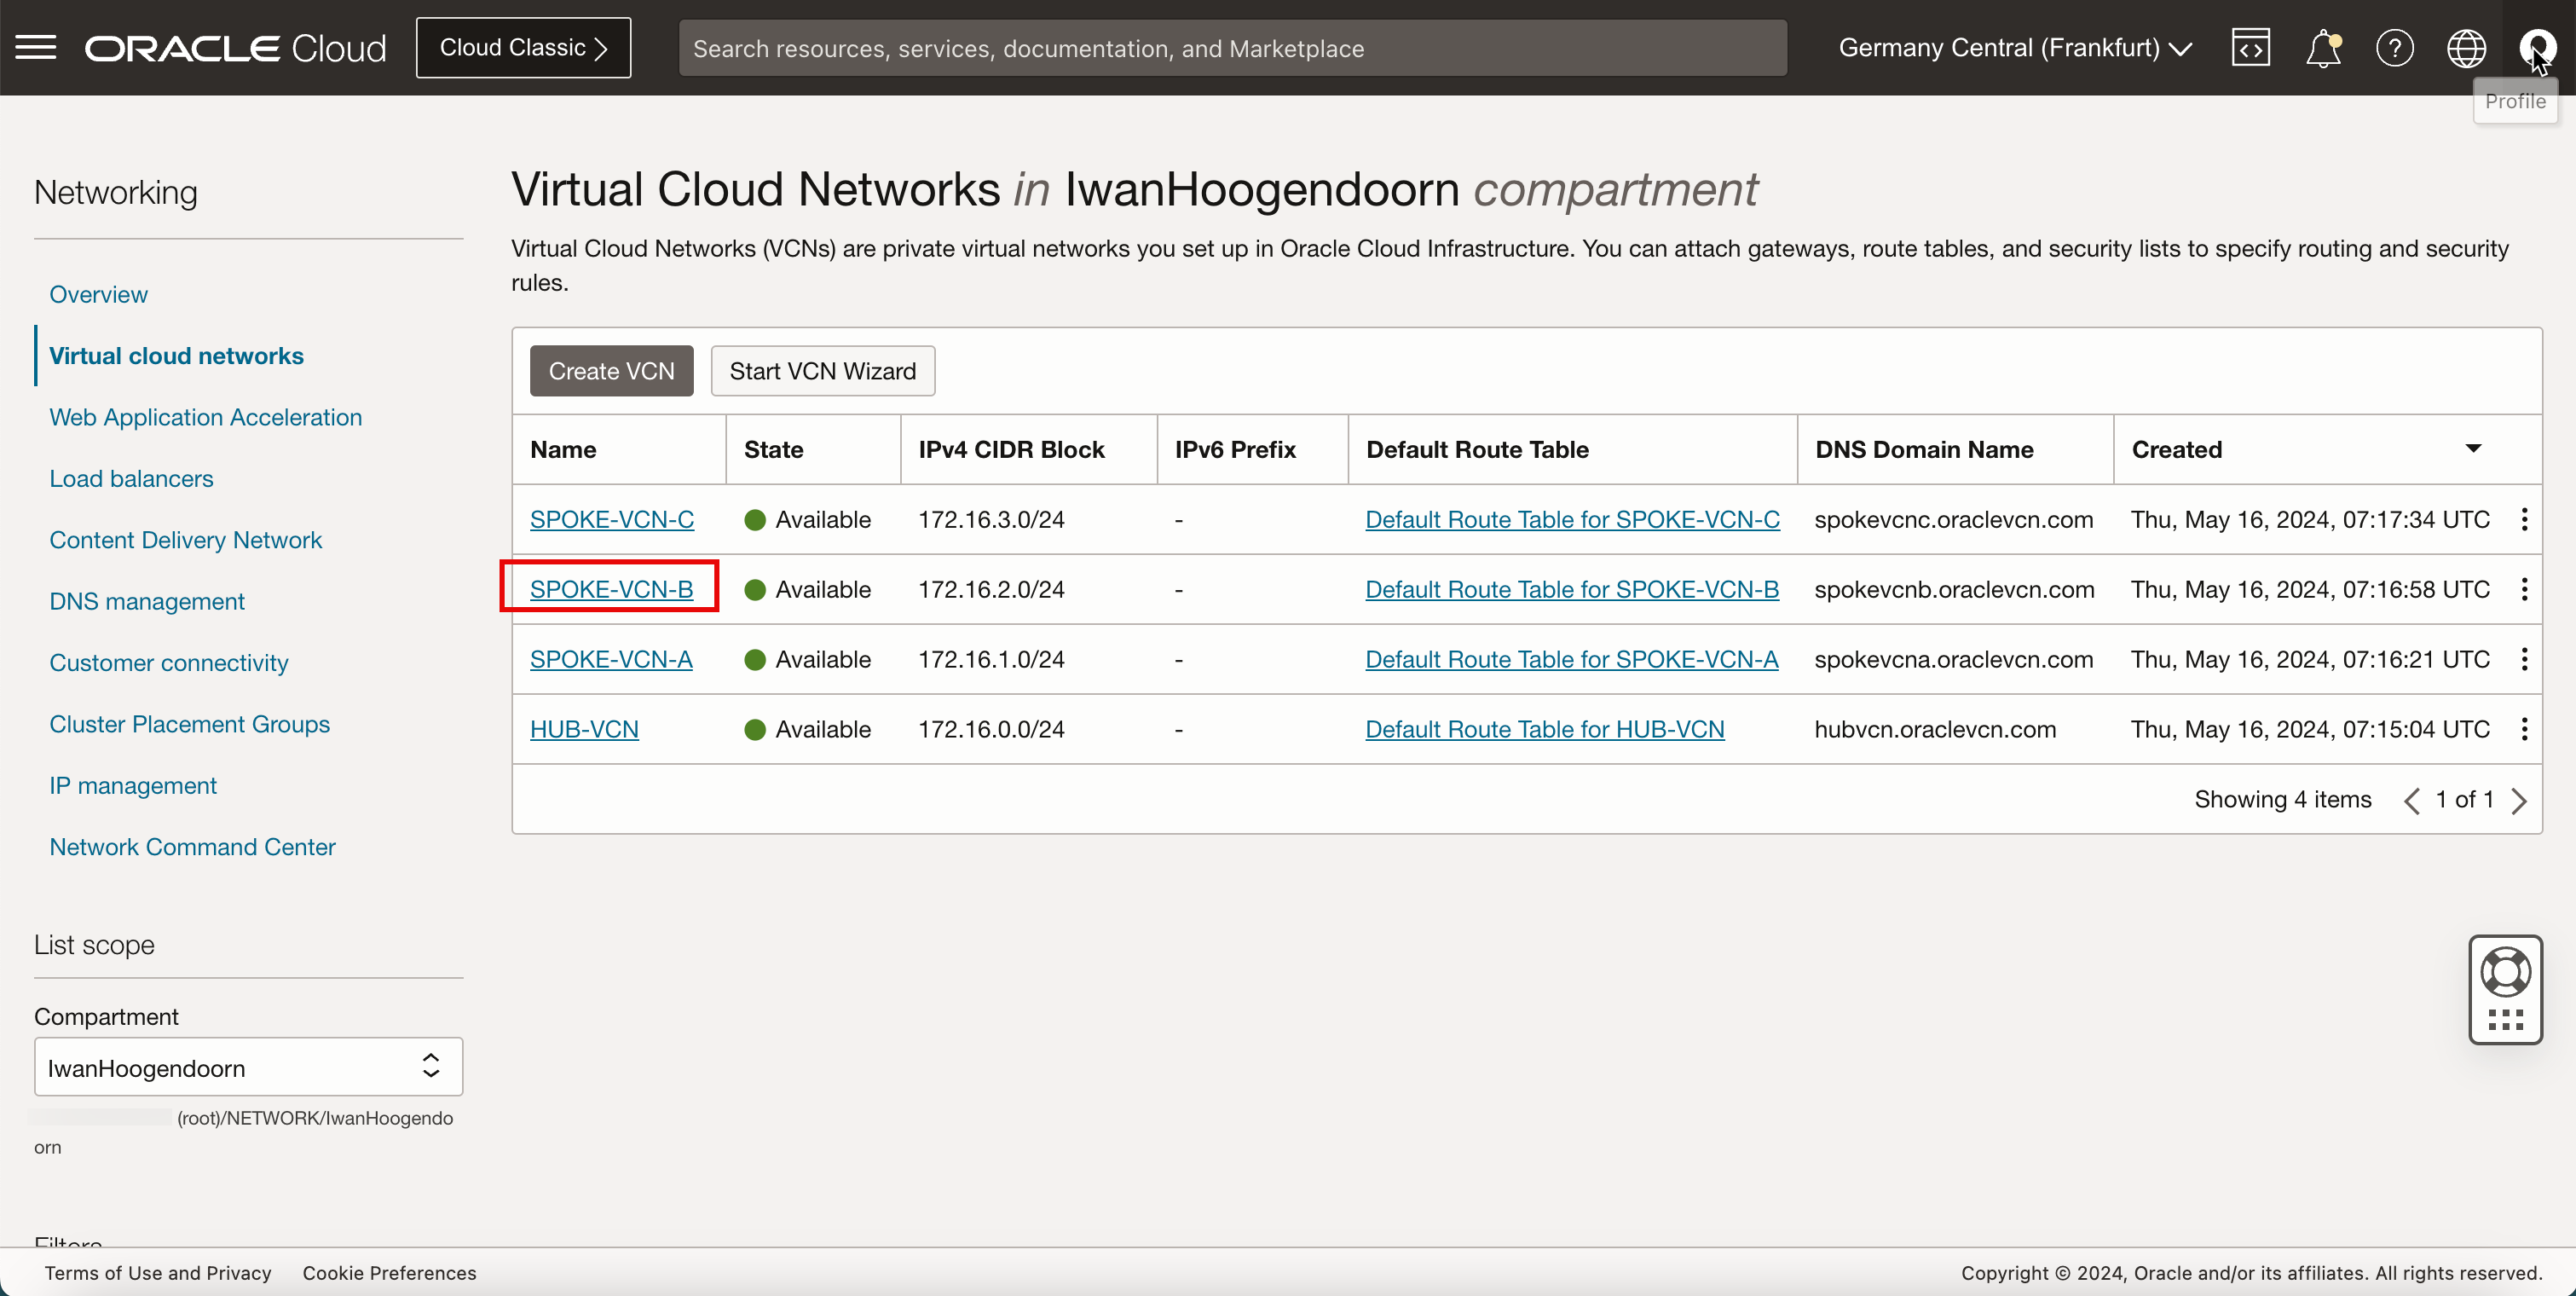Open the Overview navigation item
2576x1296 pixels.
pyautogui.click(x=99, y=294)
